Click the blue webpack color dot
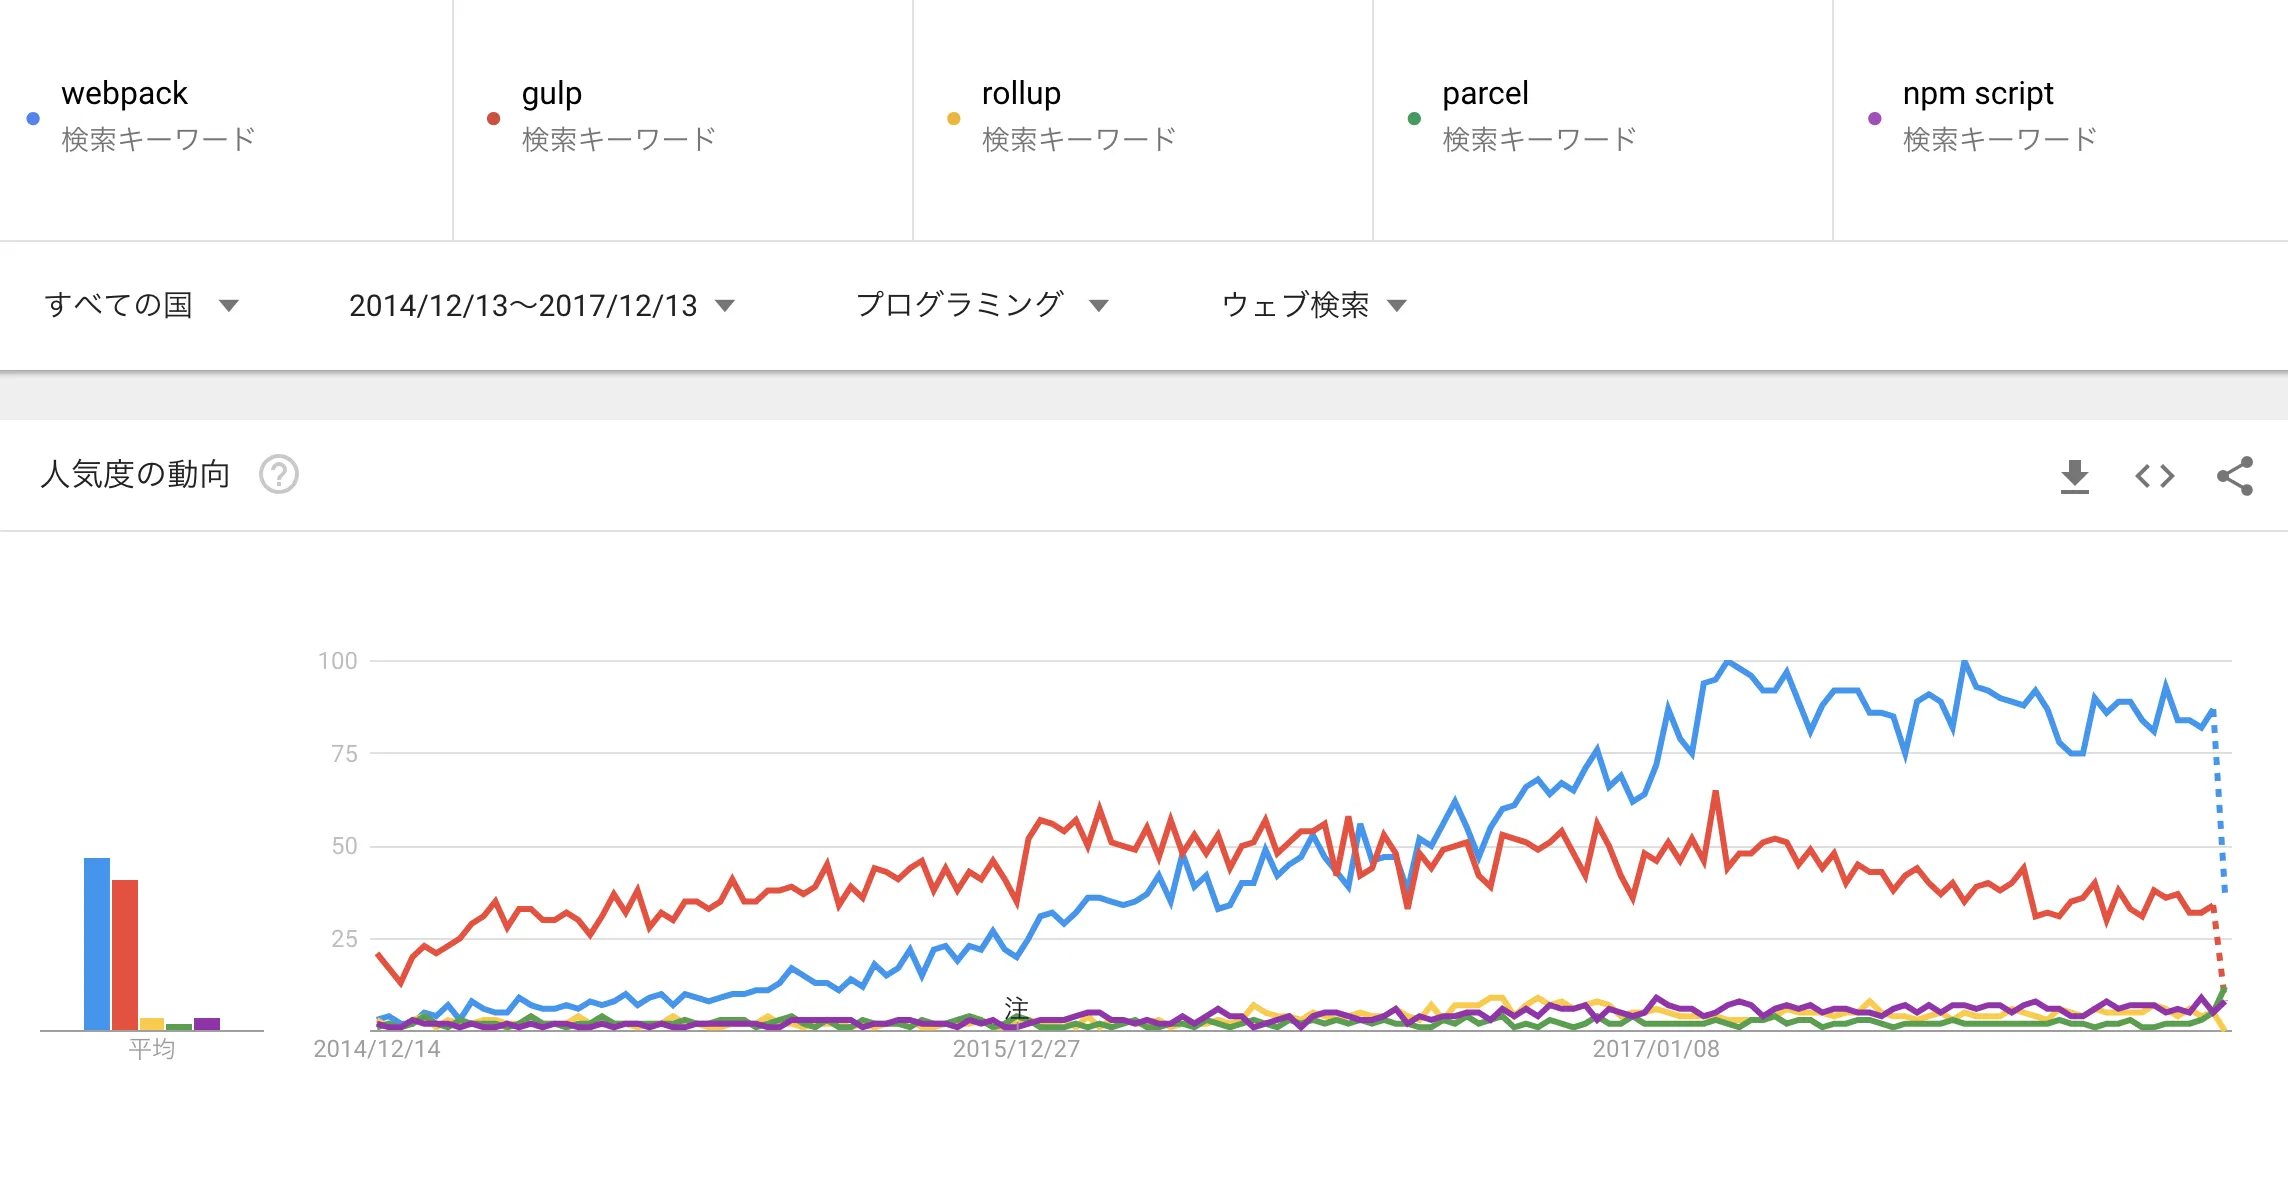This screenshot has width=2288, height=1196. point(32,117)
